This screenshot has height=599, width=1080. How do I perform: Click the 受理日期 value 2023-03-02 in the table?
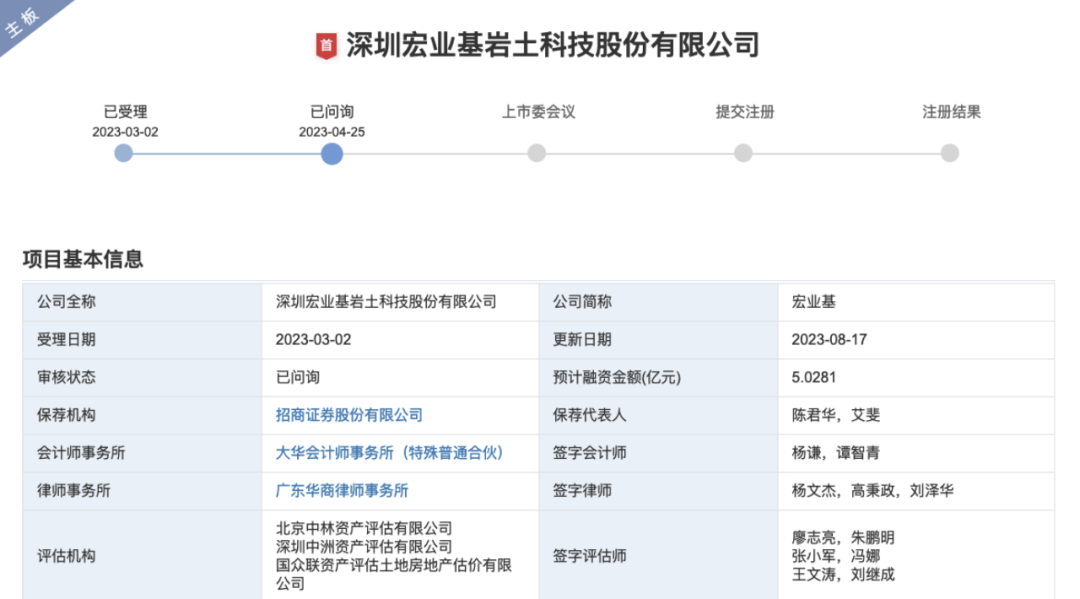[x=313, y=340]
